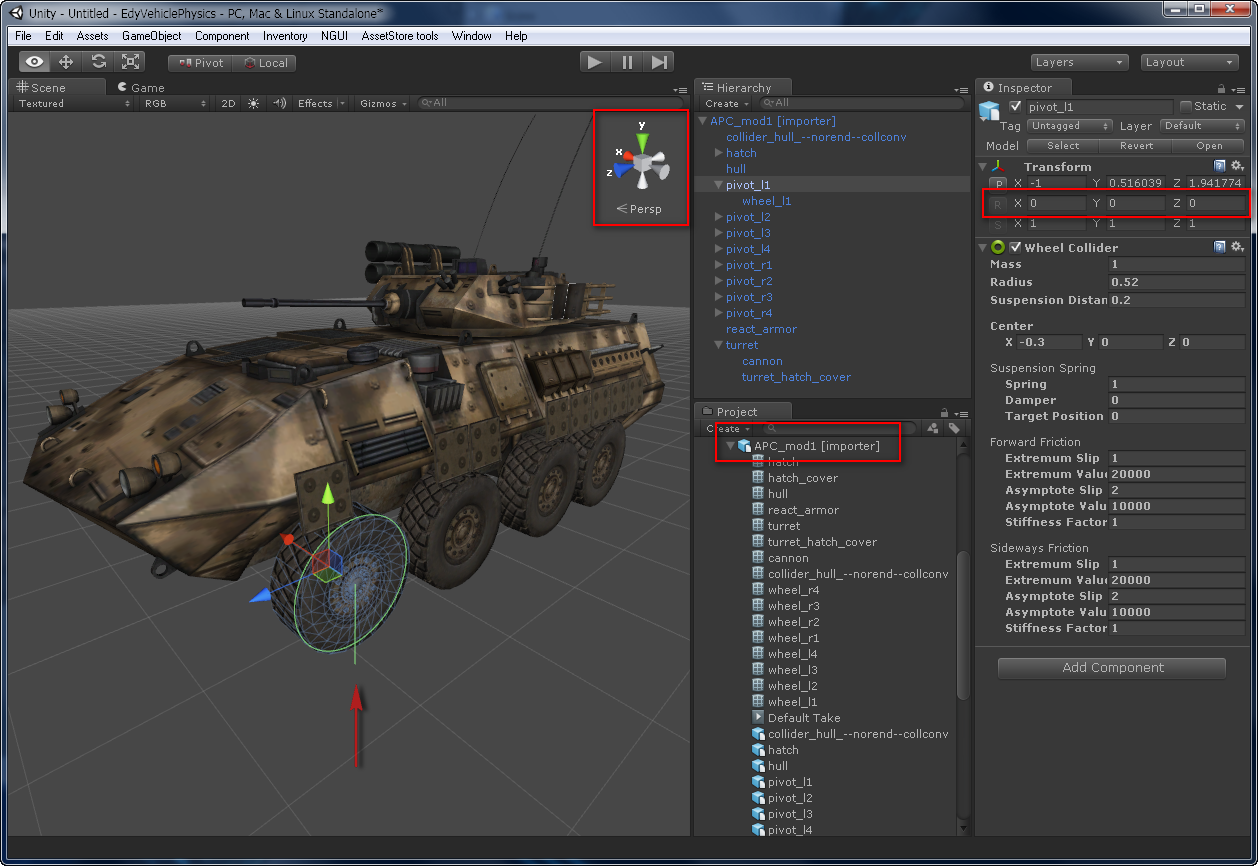Select the Move translate tool
Screen dimensions: 1258x866
pyautogui.click(x=66, y=62)
